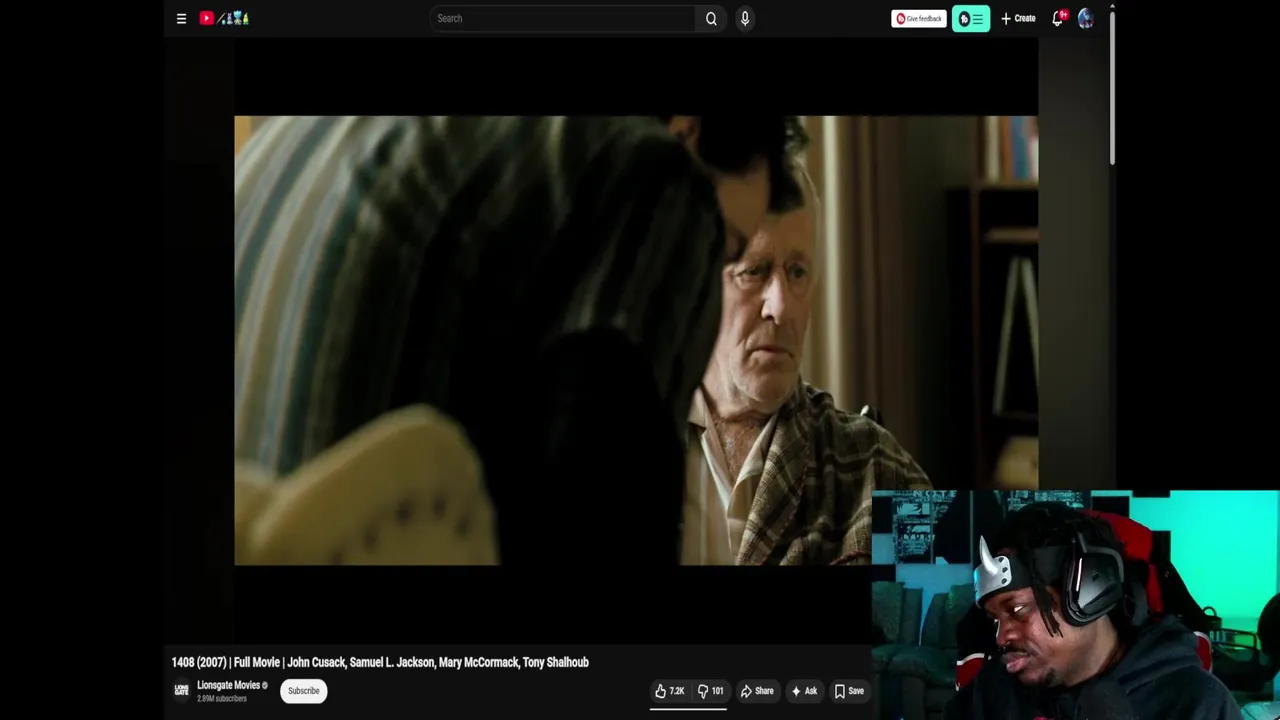Subscribe to Lionsgate Movies
The height and width of the screenshot is (720, 1280).
click(303, 691)
